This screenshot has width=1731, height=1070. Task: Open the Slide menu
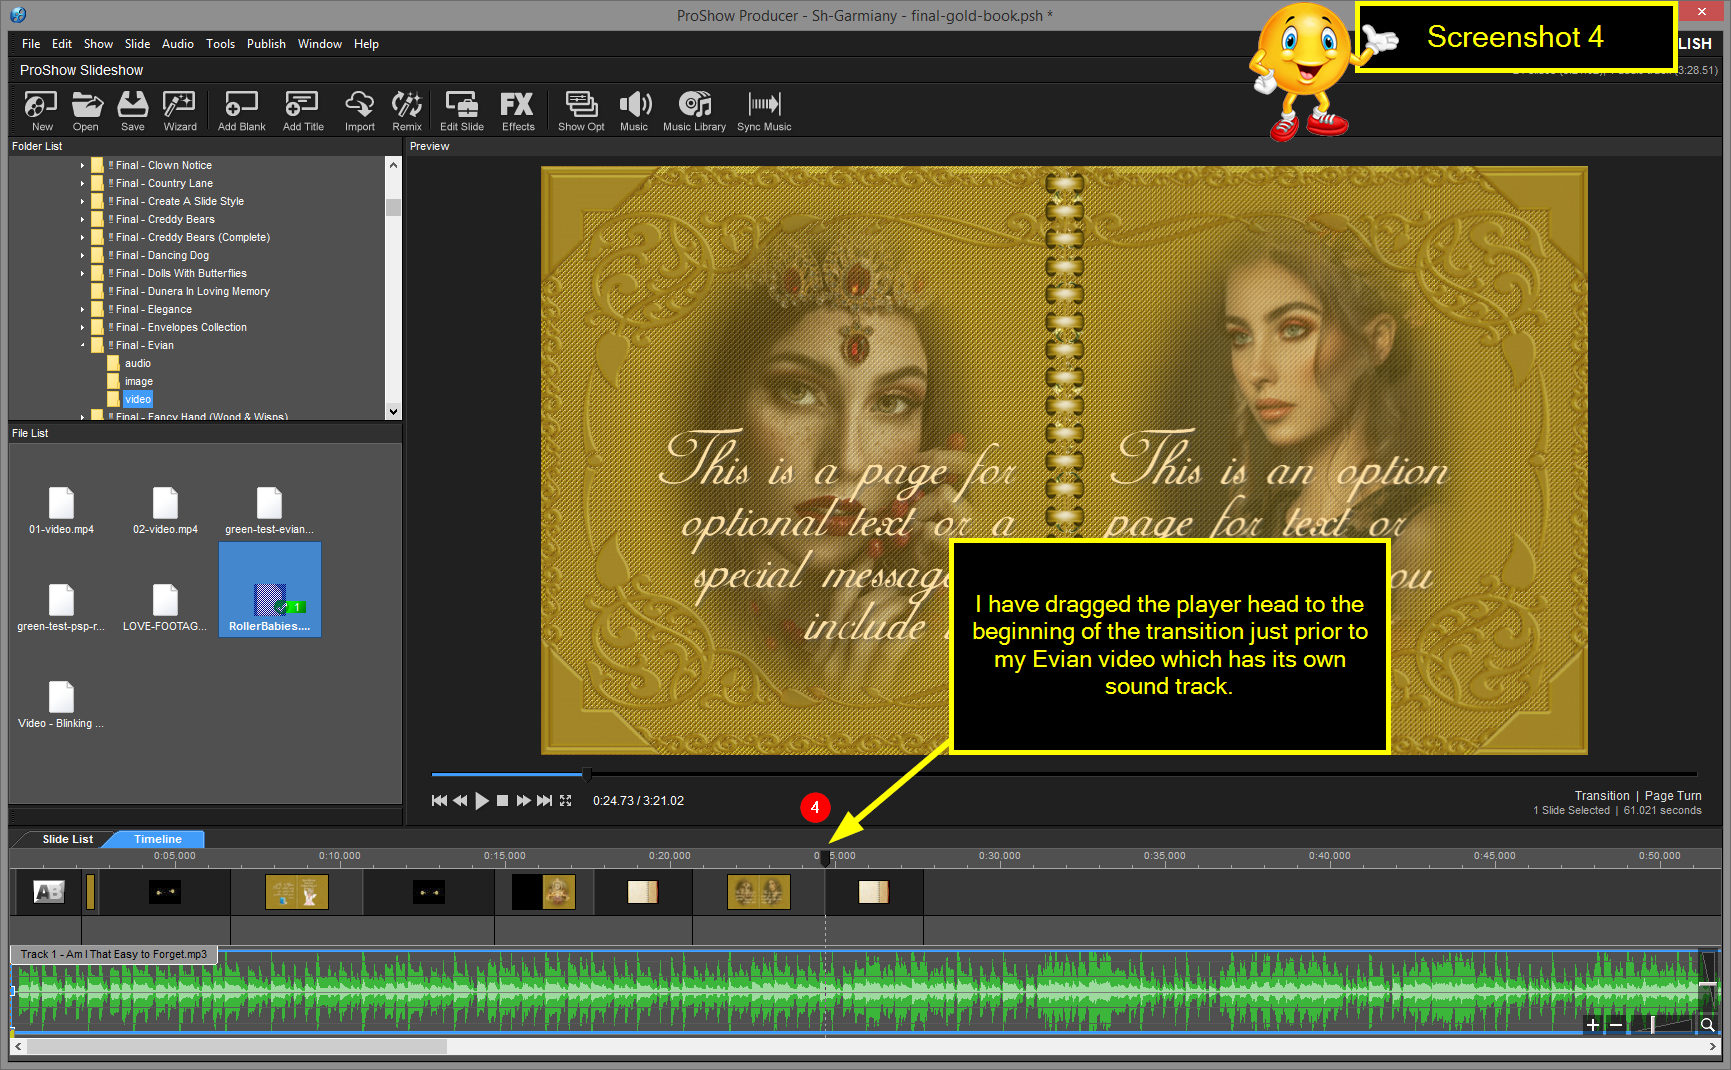coord(137,44)
